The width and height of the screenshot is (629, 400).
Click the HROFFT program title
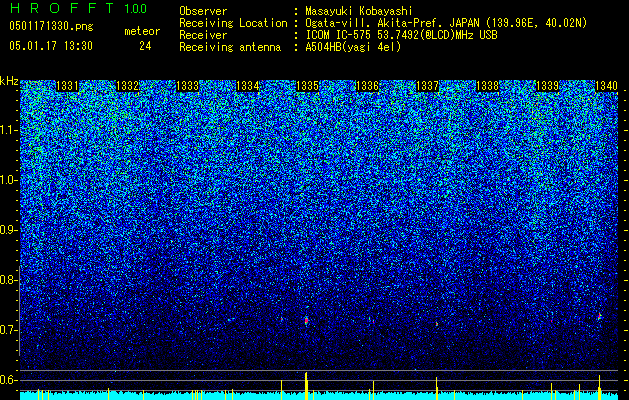click(63, 8)
